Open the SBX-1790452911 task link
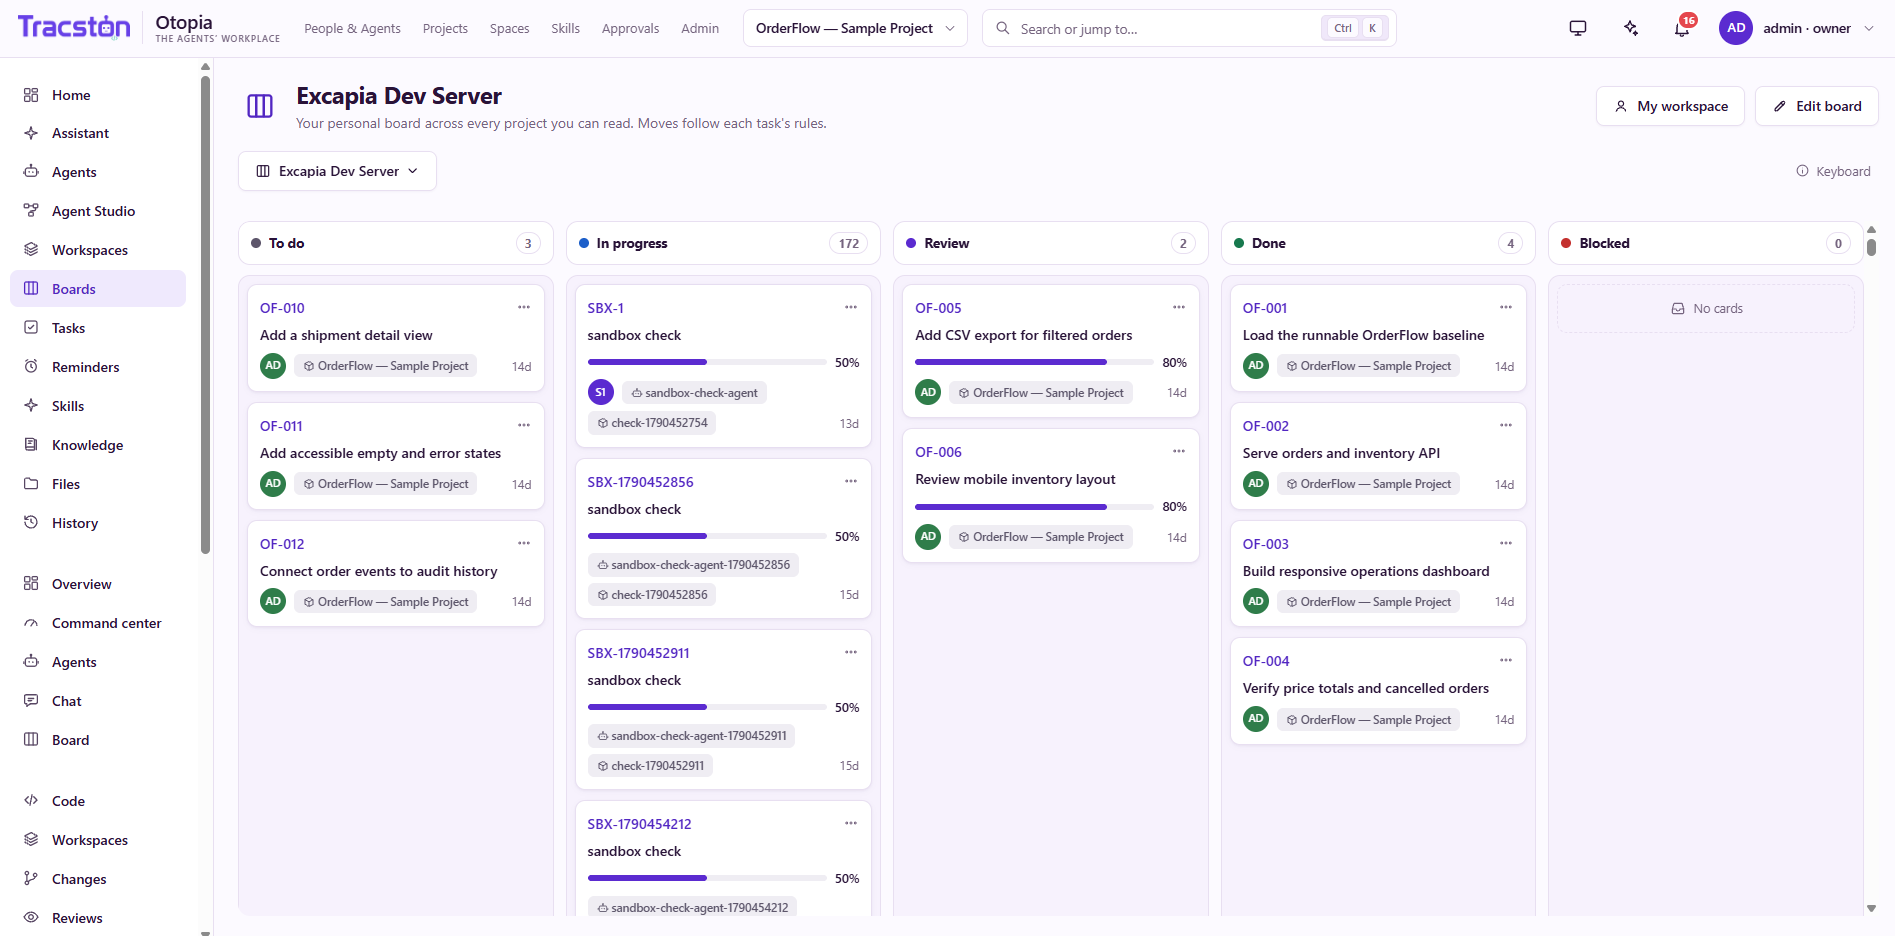Image resolution: width=1895 pixels, height=936 pixels. click(x=638, y=653)
